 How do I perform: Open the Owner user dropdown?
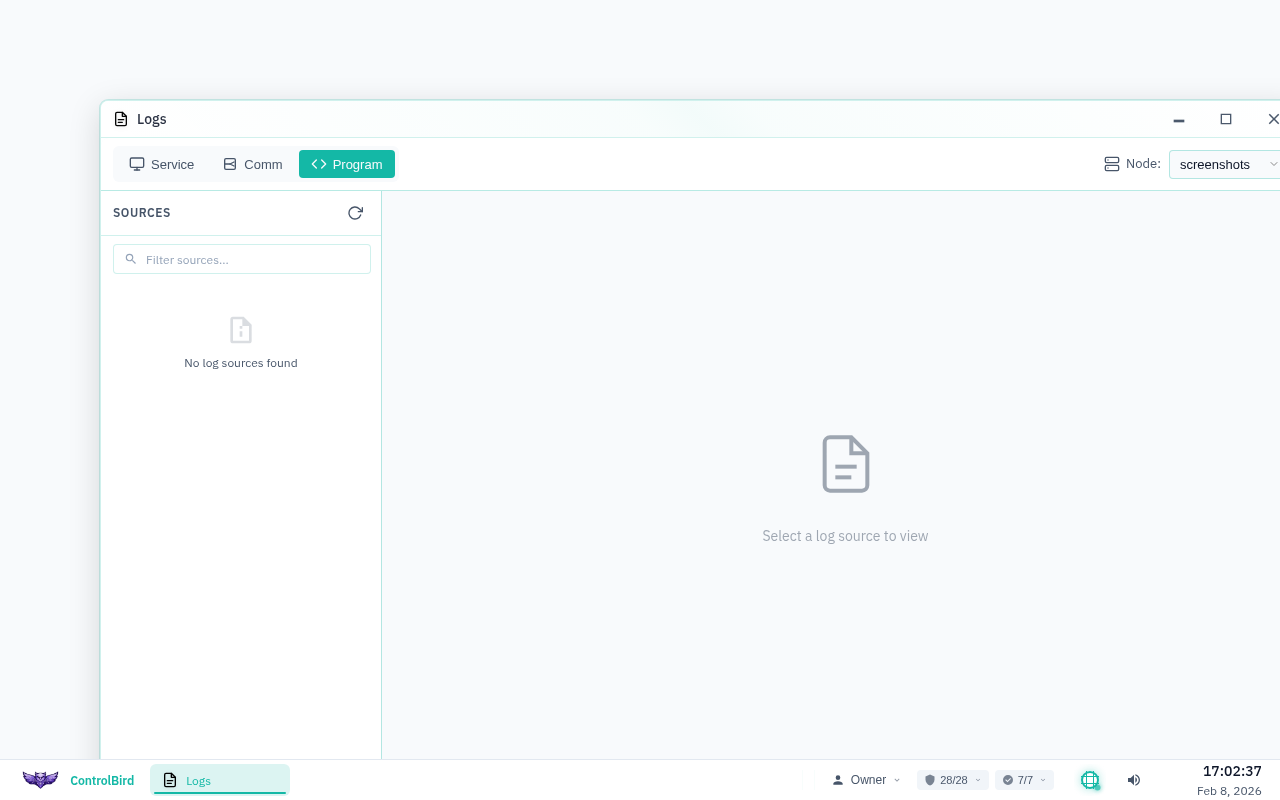click(x=866, y=780)
